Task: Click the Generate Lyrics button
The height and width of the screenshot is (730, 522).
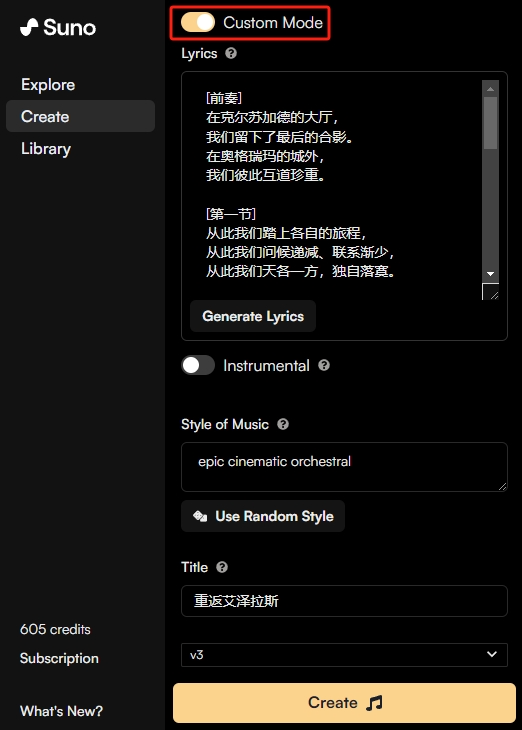Action: tap(253, 316)
